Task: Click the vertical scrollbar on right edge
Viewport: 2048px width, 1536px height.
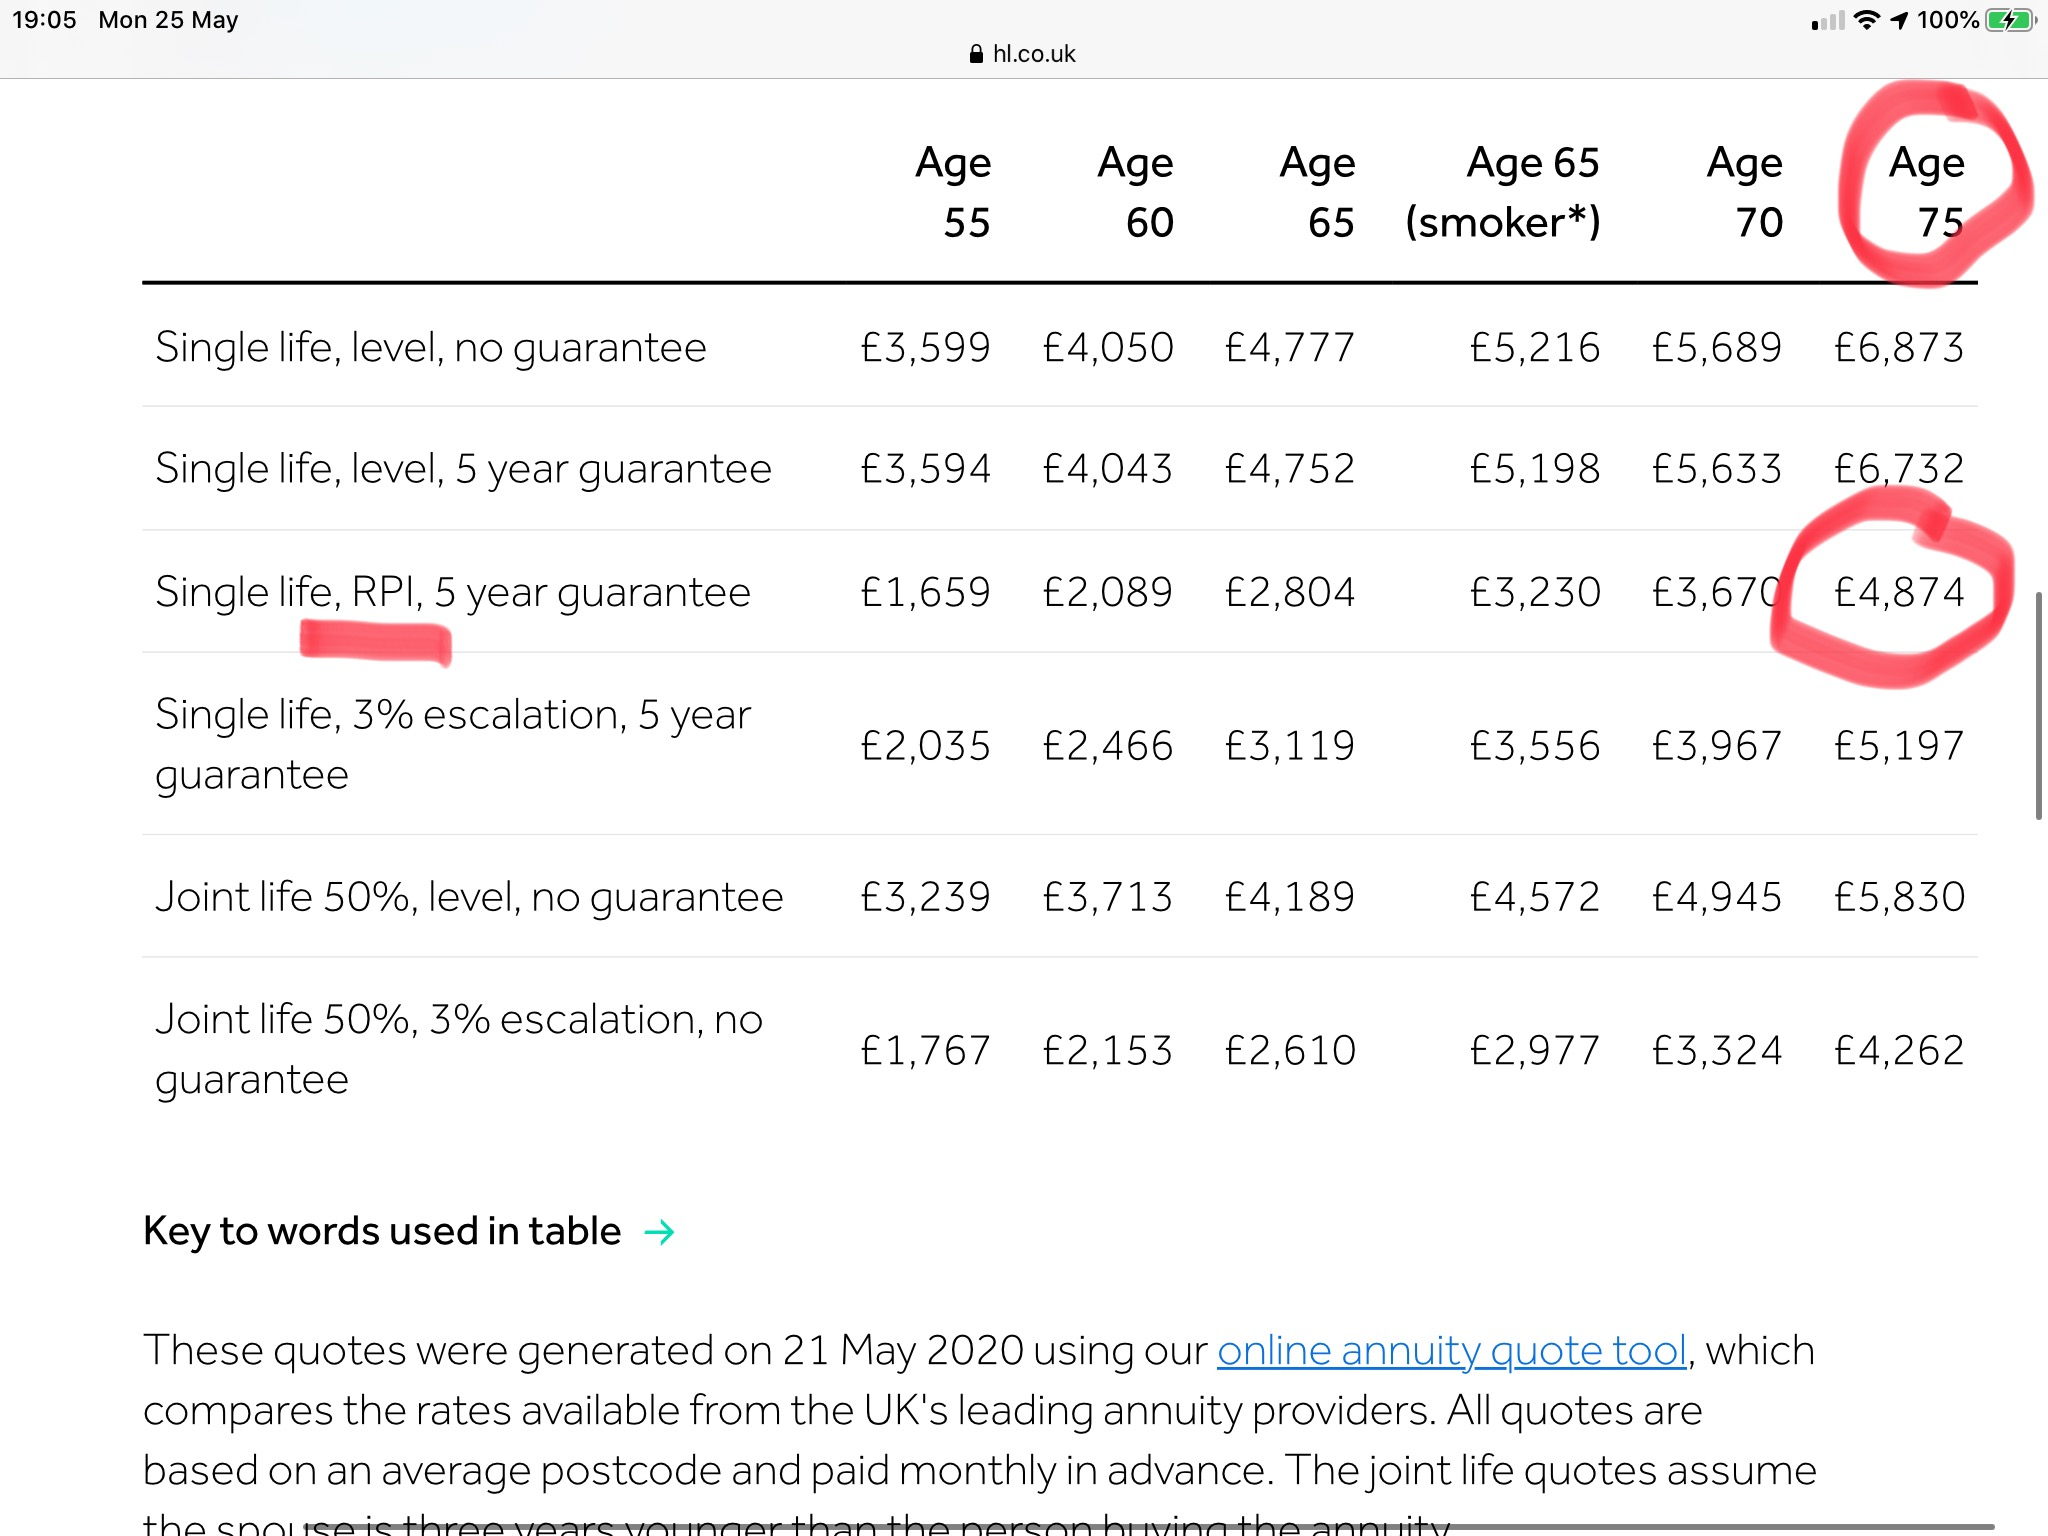Action: [2038, 705]
